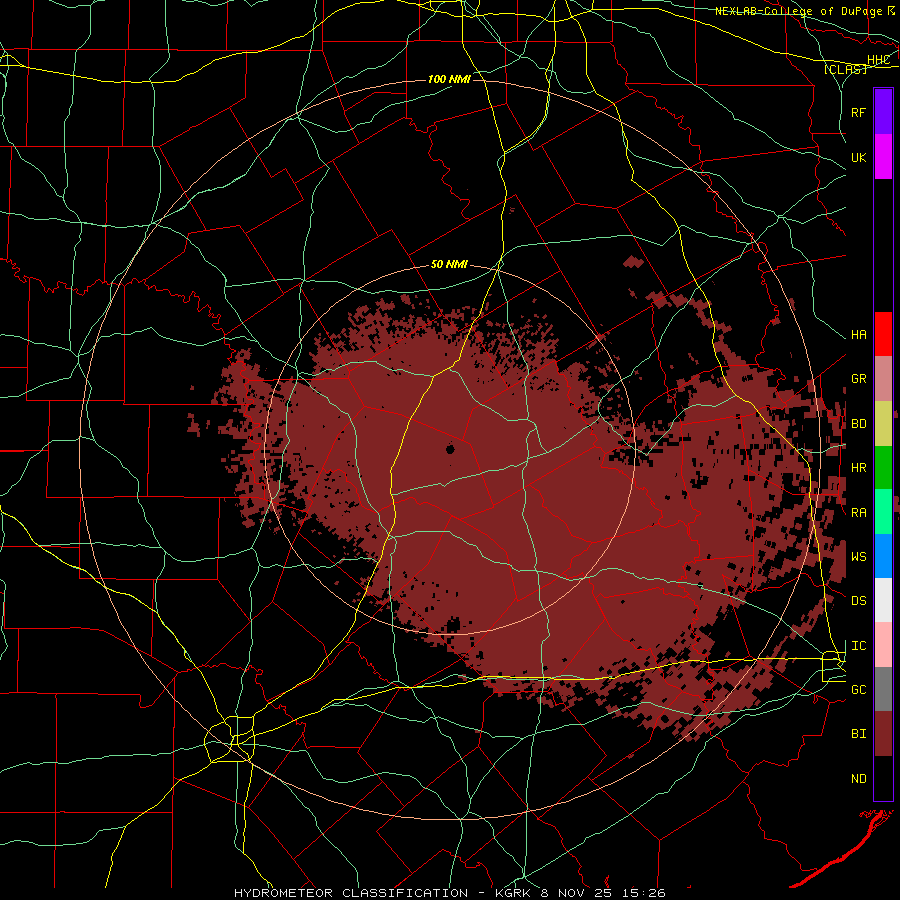The image size is (900, 900).
Task: Click the HA legend label
Action: click(x=858, y=334)
